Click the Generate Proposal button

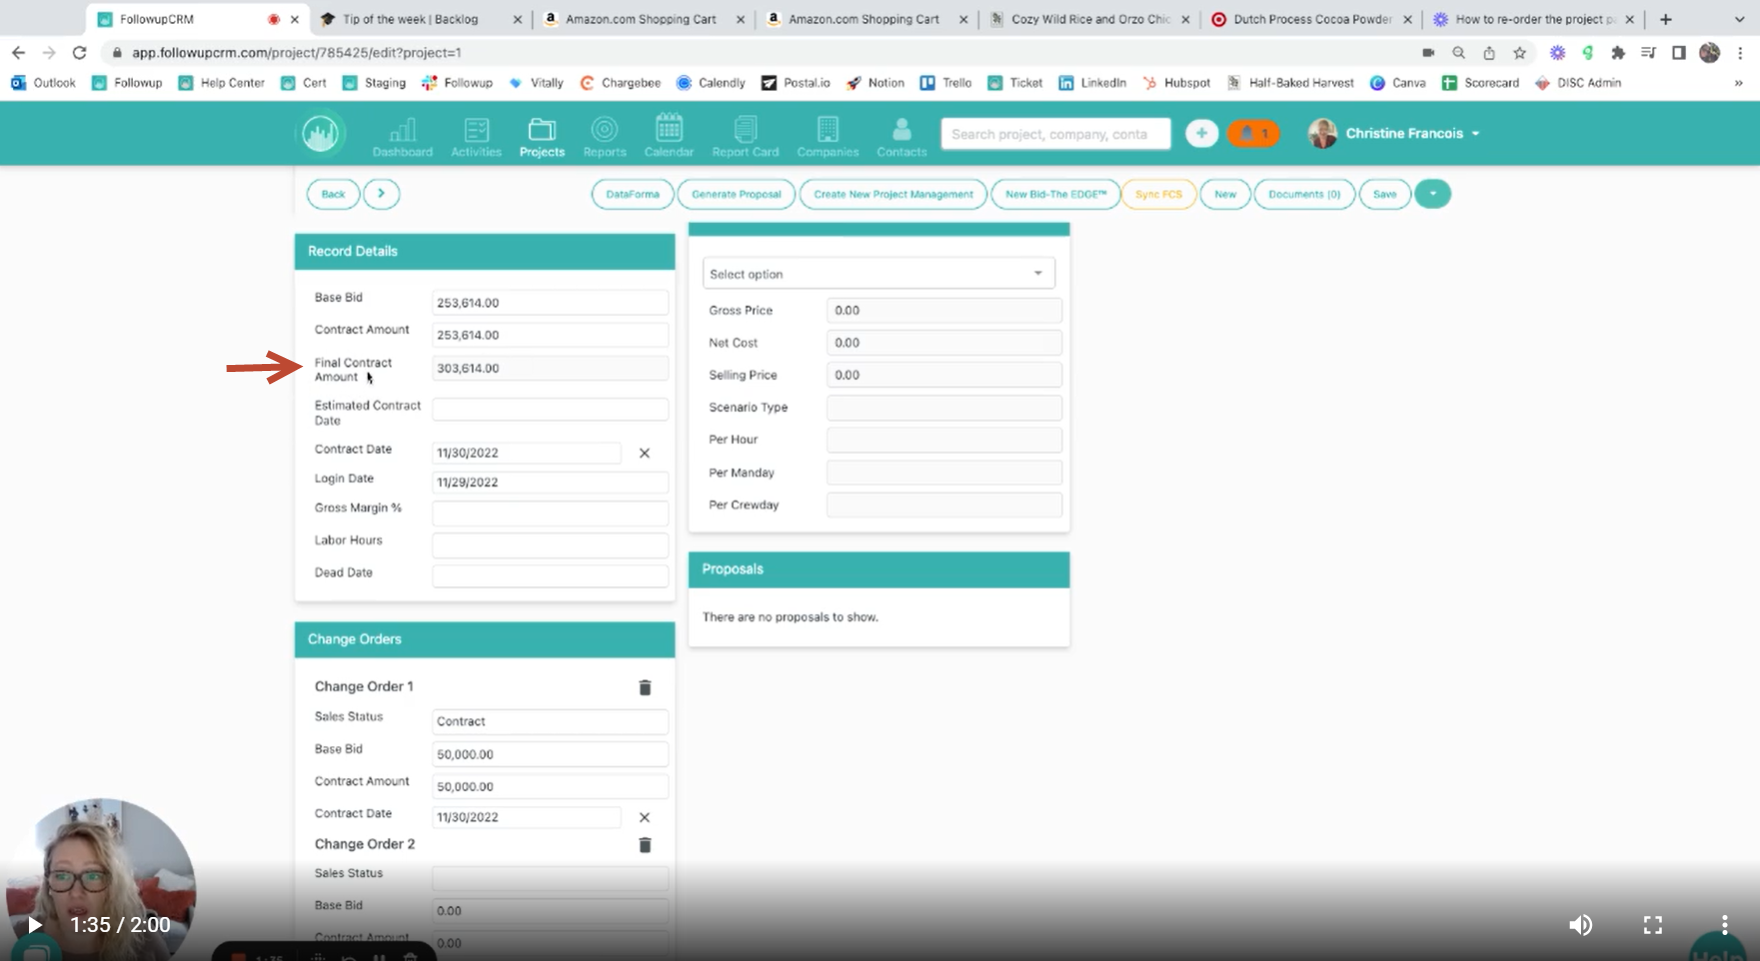pyautogui.click(x=736, y=193)
